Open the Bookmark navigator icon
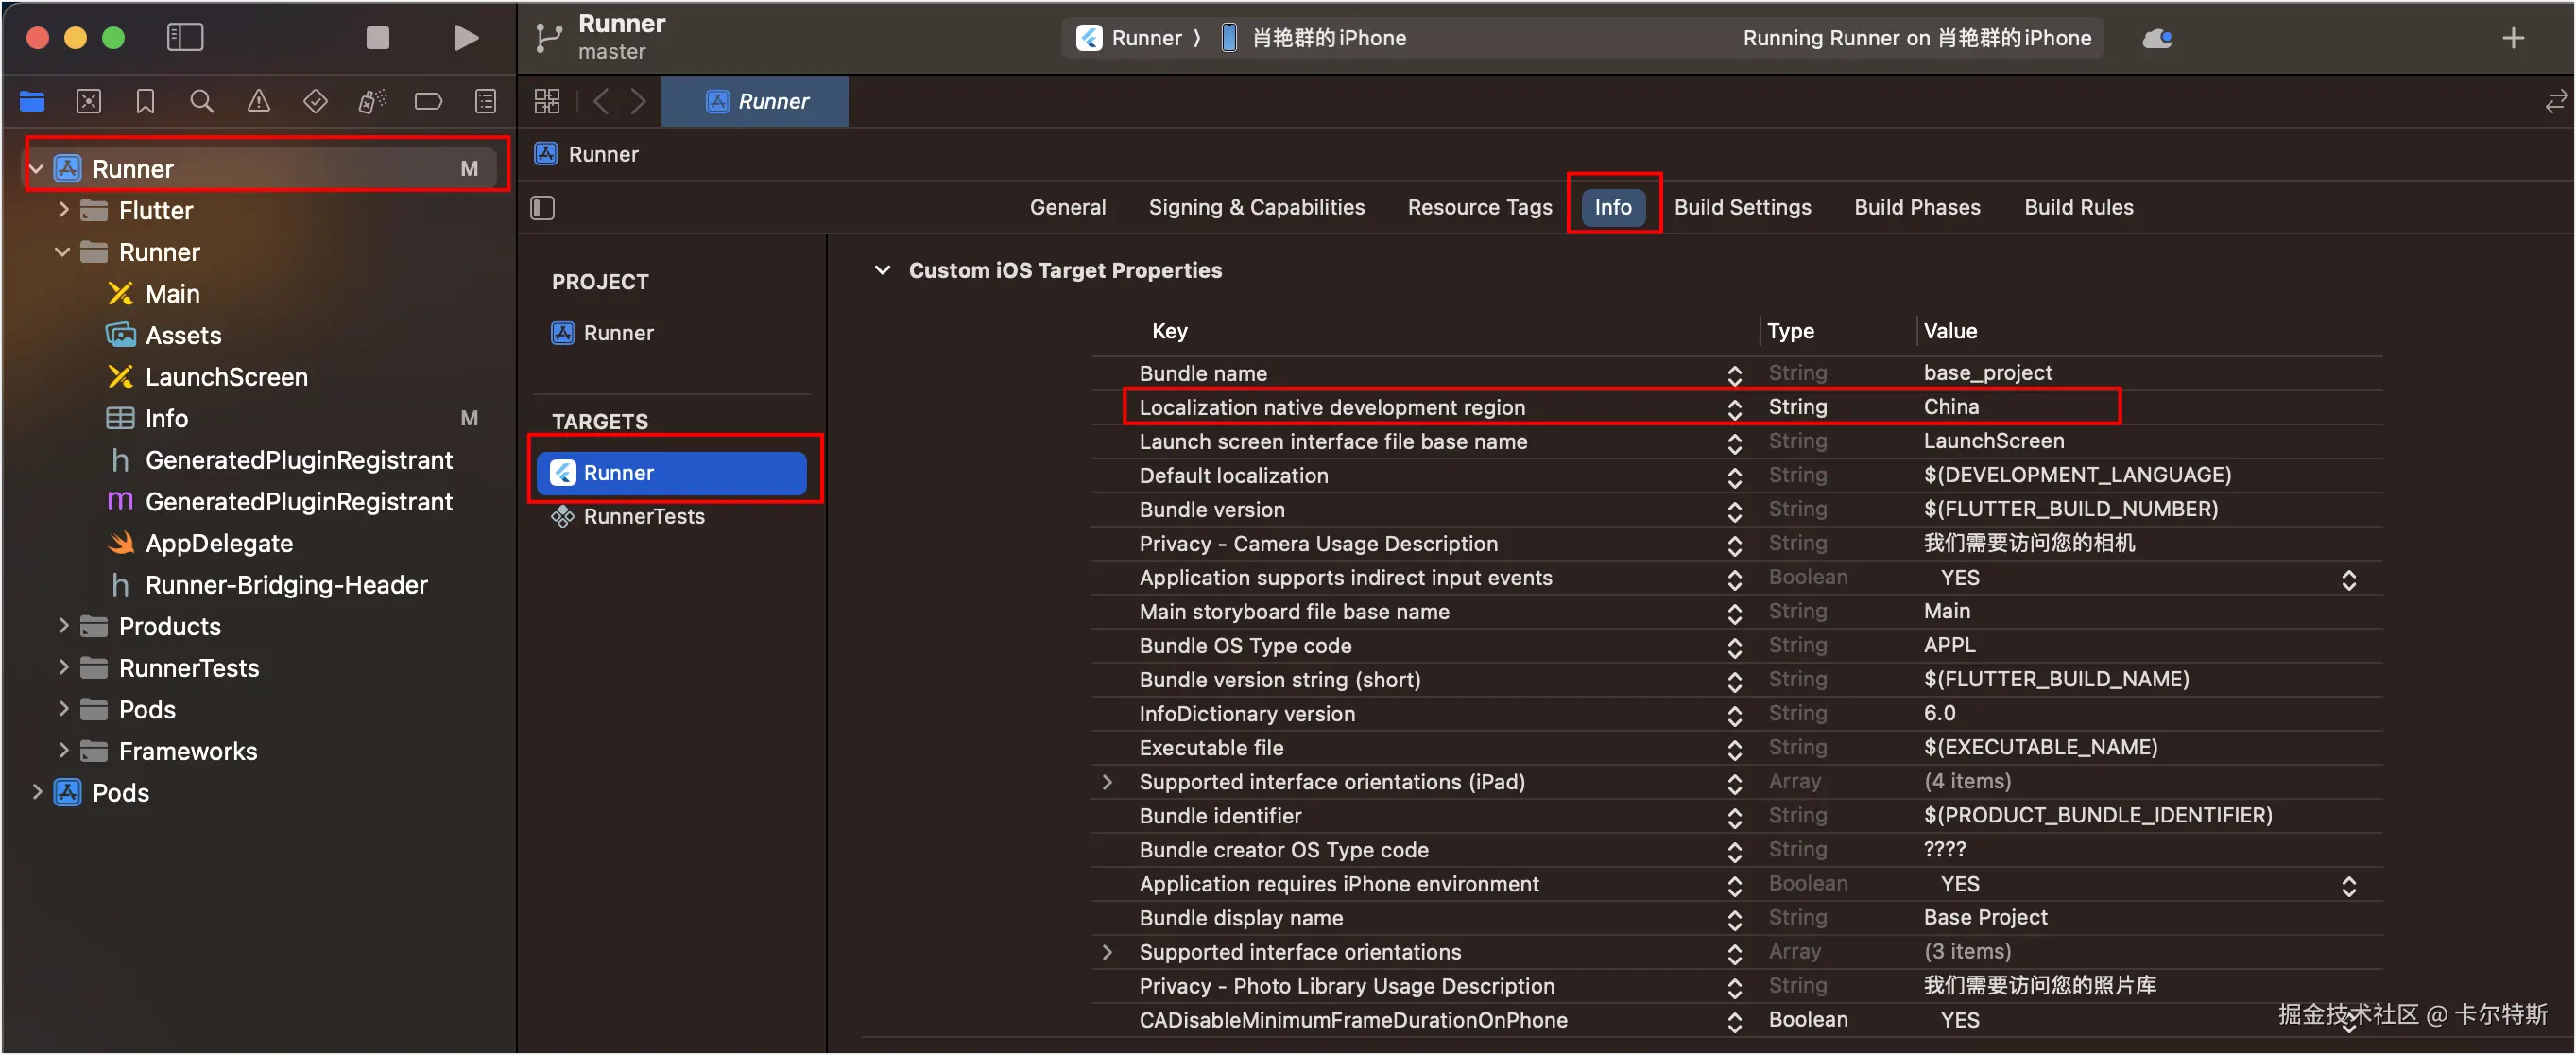This screenshot has width=2576, height=1055. point(145,101)
